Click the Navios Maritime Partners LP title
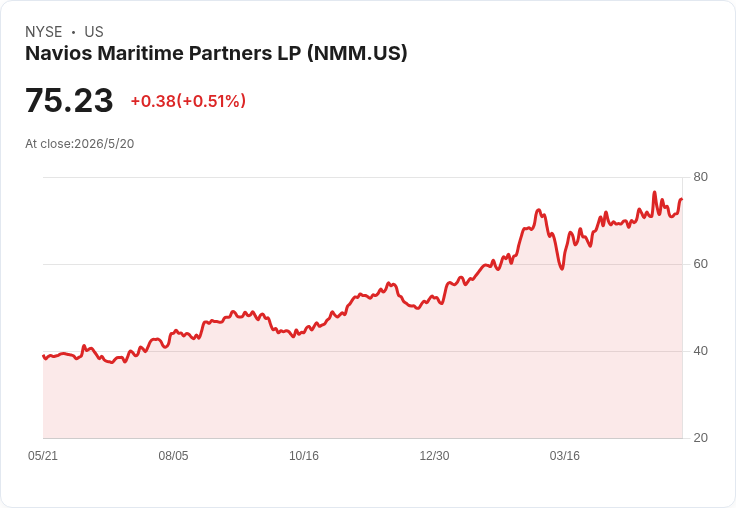736x508 pixels. point(216,54)
